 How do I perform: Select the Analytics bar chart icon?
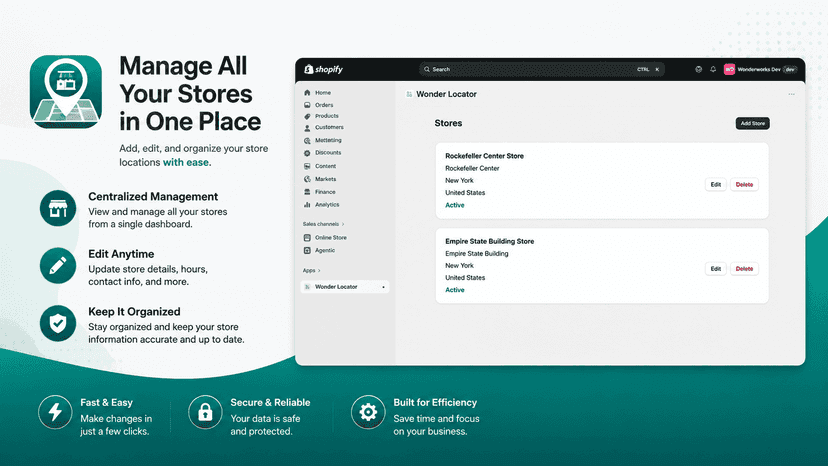(307, 204)
